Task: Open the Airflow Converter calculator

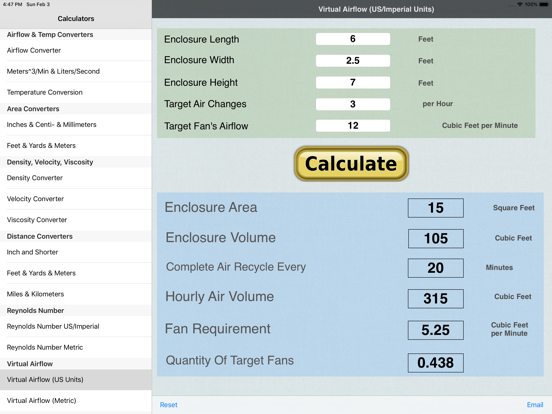Action: (x=76, y=50)
